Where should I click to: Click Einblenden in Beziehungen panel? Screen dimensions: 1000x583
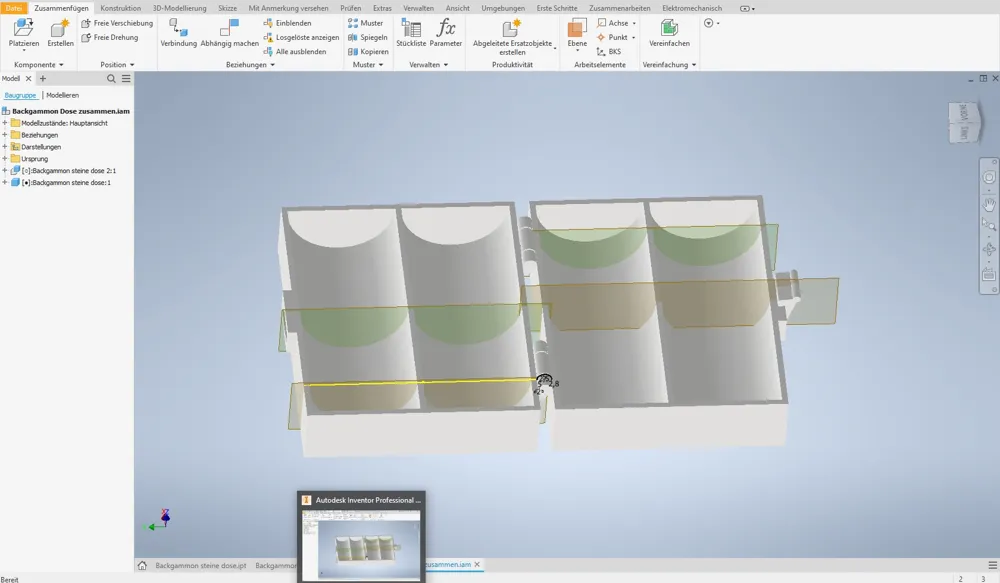coord(288,23)
